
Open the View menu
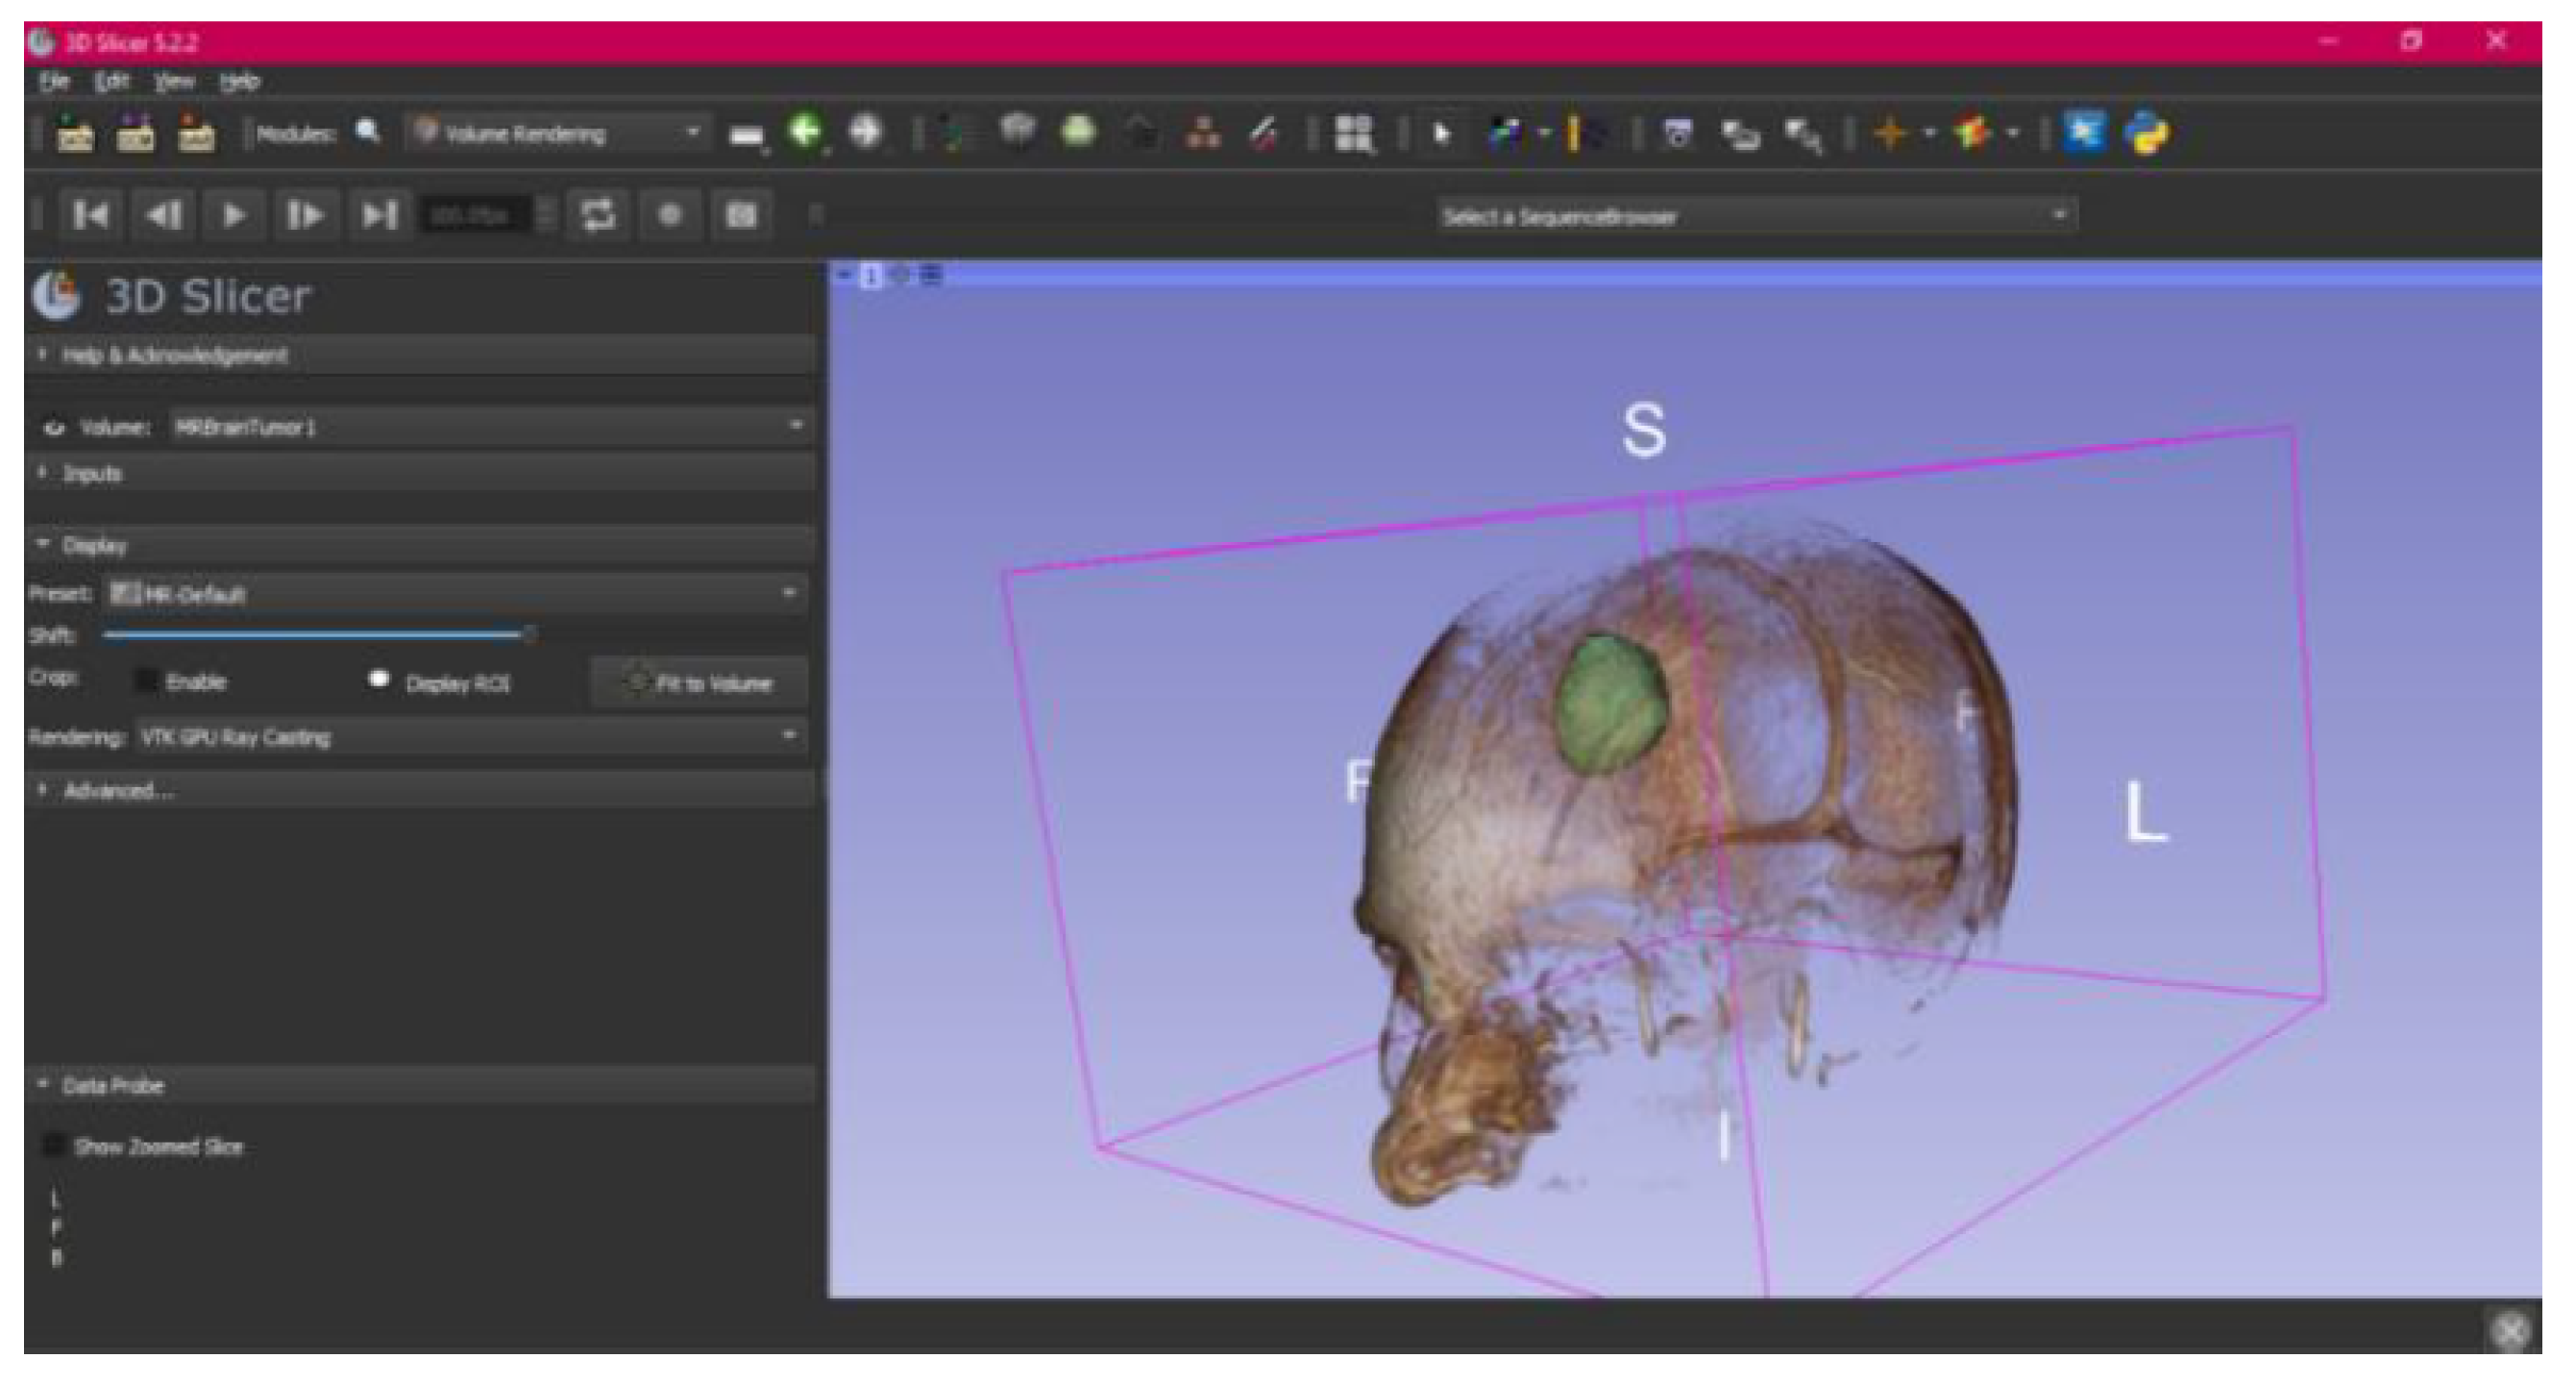tap(174, 82)
